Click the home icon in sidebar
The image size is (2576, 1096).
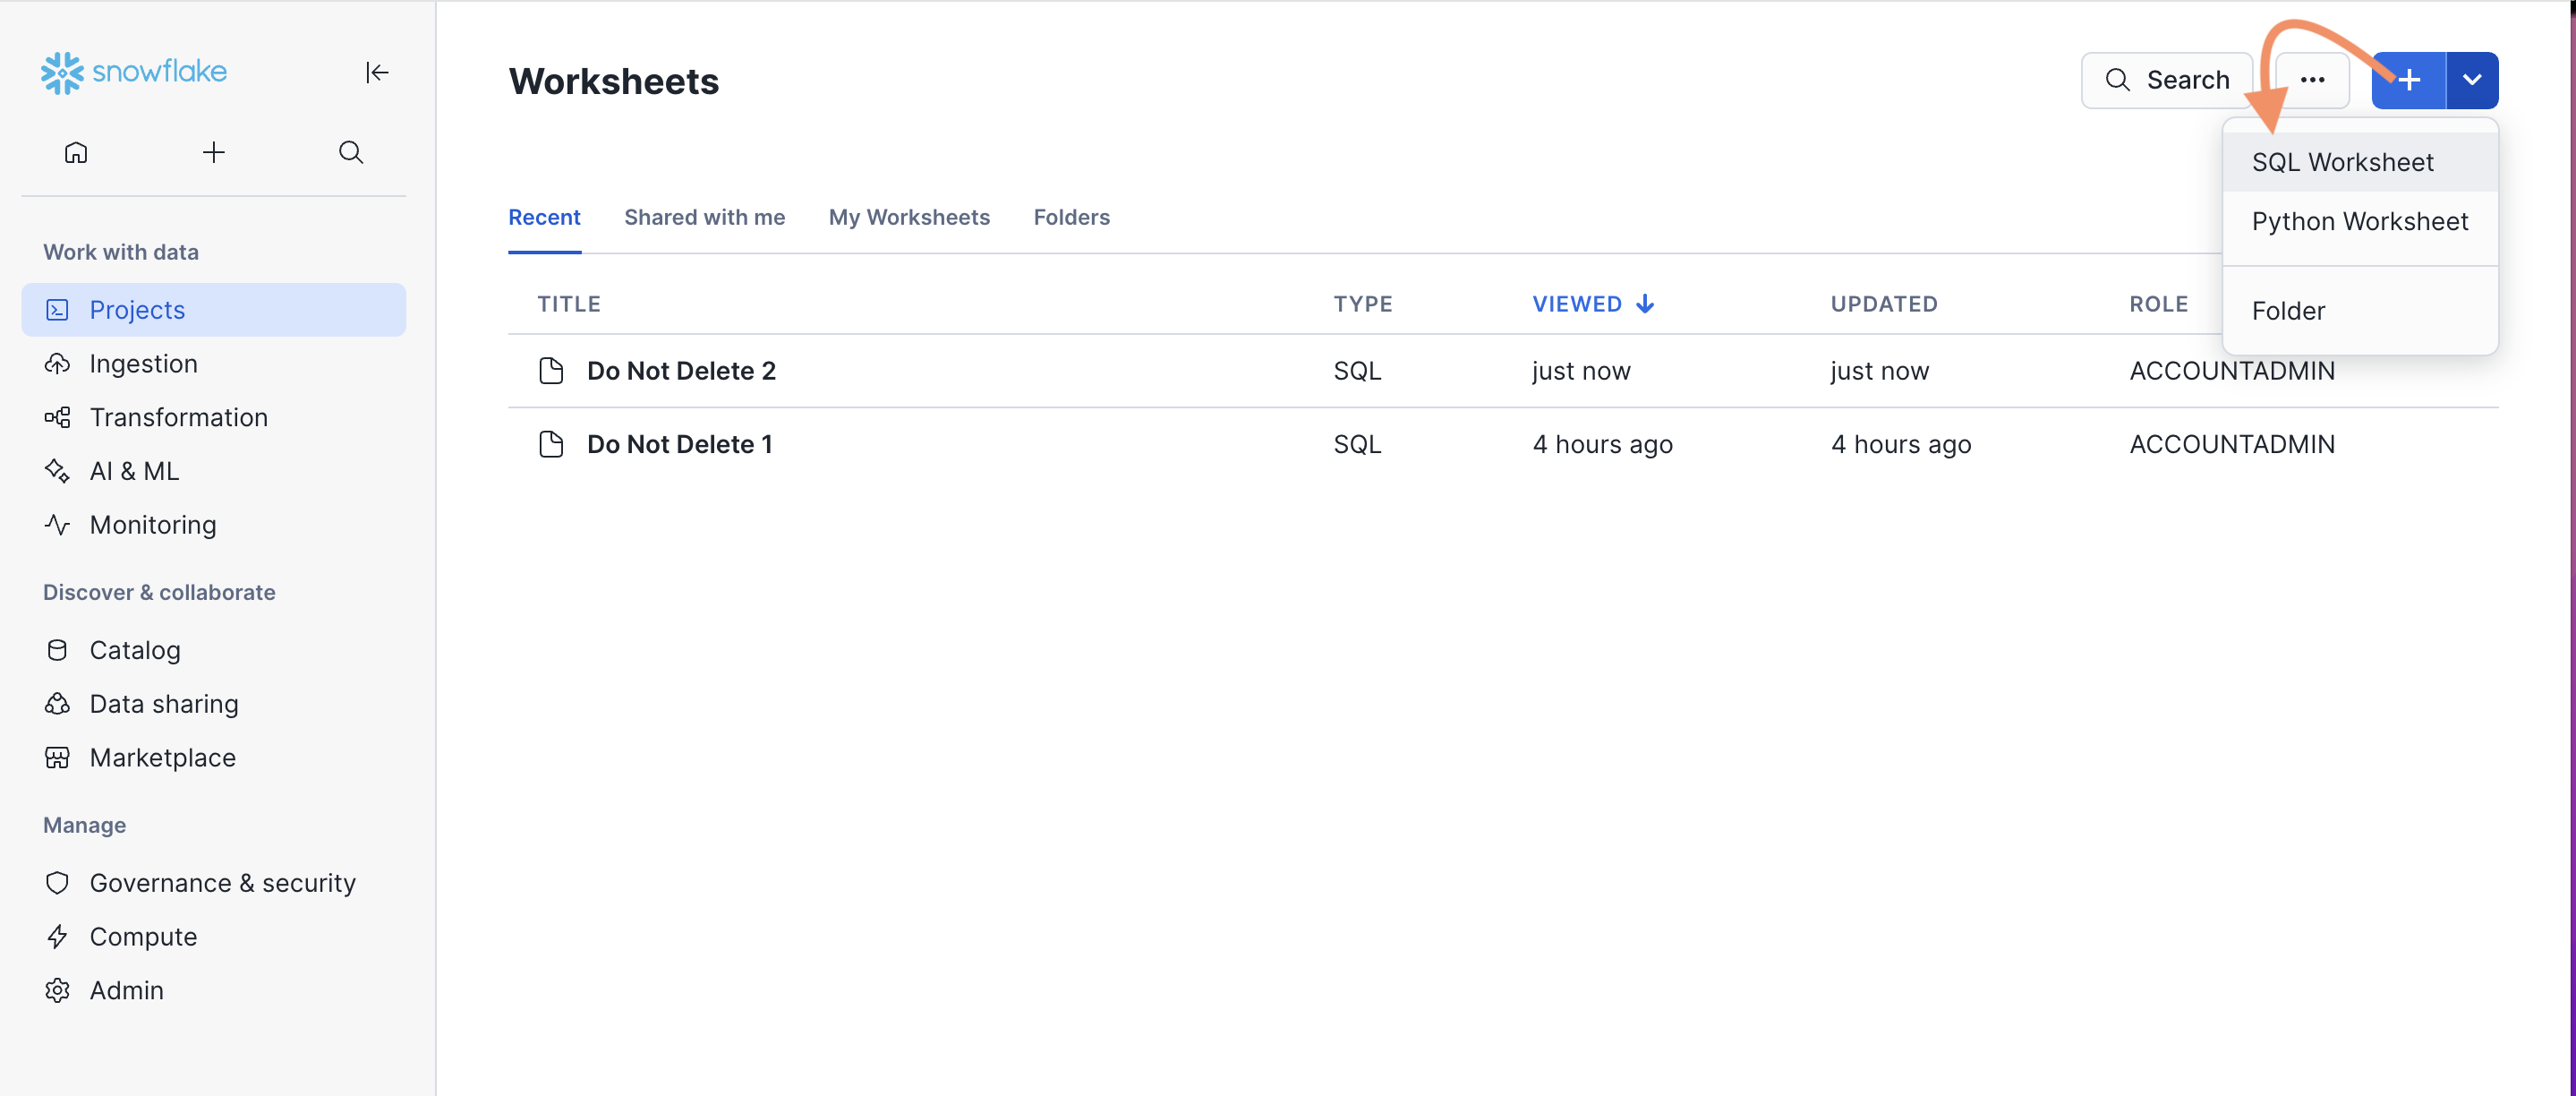(76, 152)
